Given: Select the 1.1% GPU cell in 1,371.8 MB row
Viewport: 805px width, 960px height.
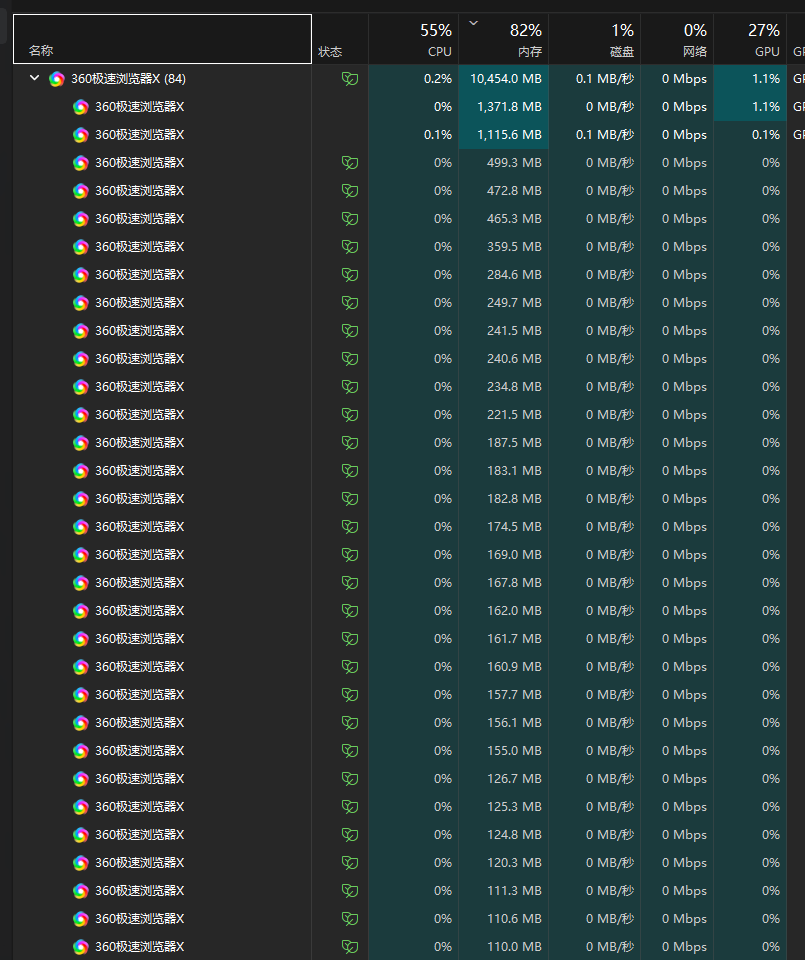Looking at the screenshot, I should pyautogui.click(x=750, y=107).
